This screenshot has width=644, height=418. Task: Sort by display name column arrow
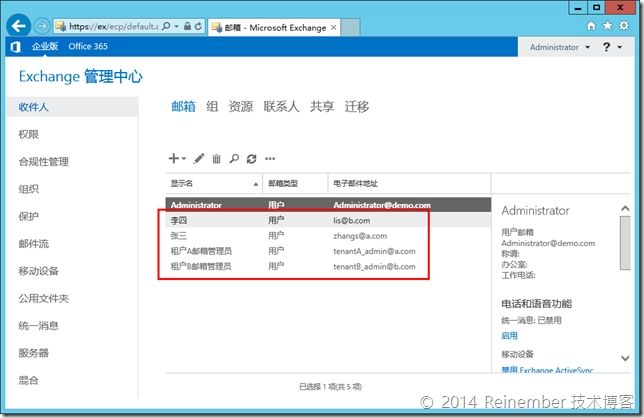coord(255,184)
